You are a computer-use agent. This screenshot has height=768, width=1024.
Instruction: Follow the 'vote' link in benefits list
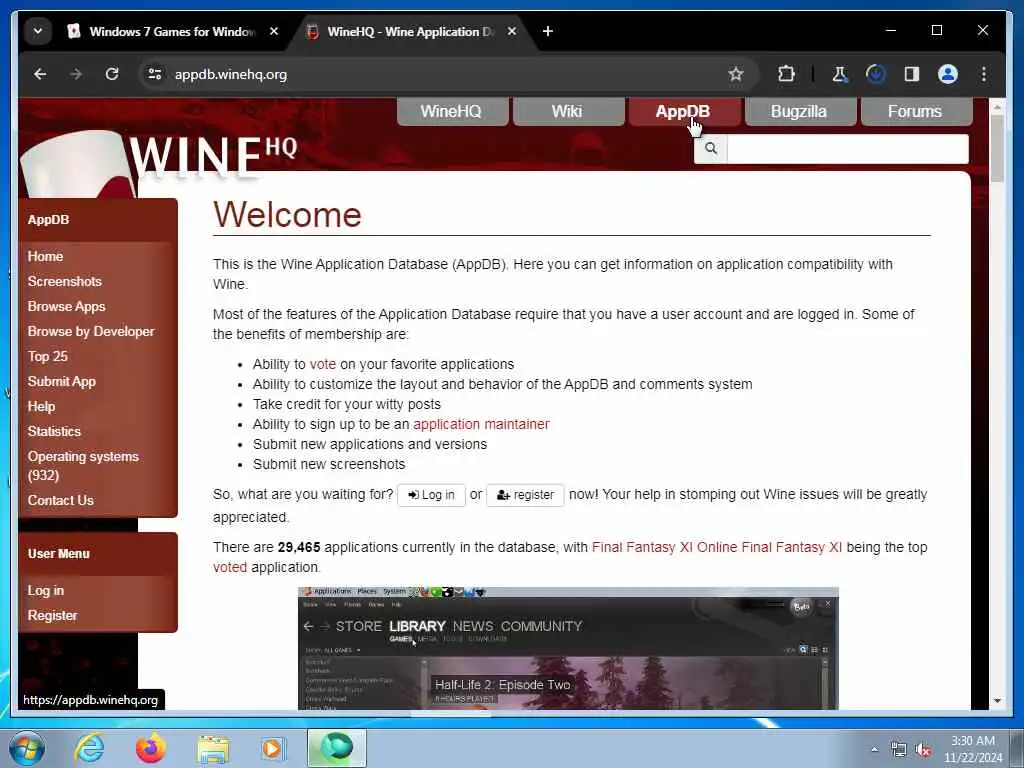click(323, 364)
